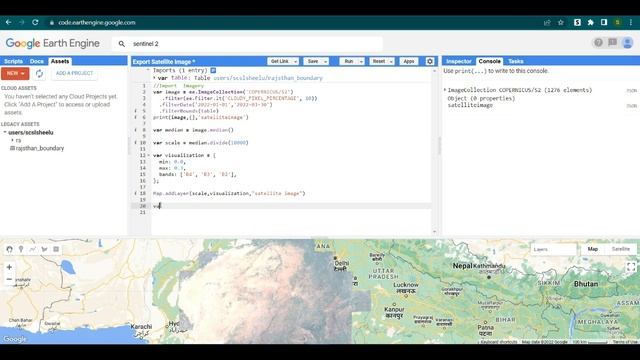Open the users/scslsheelu/rajsthan_boundary link

pos(268,78)
